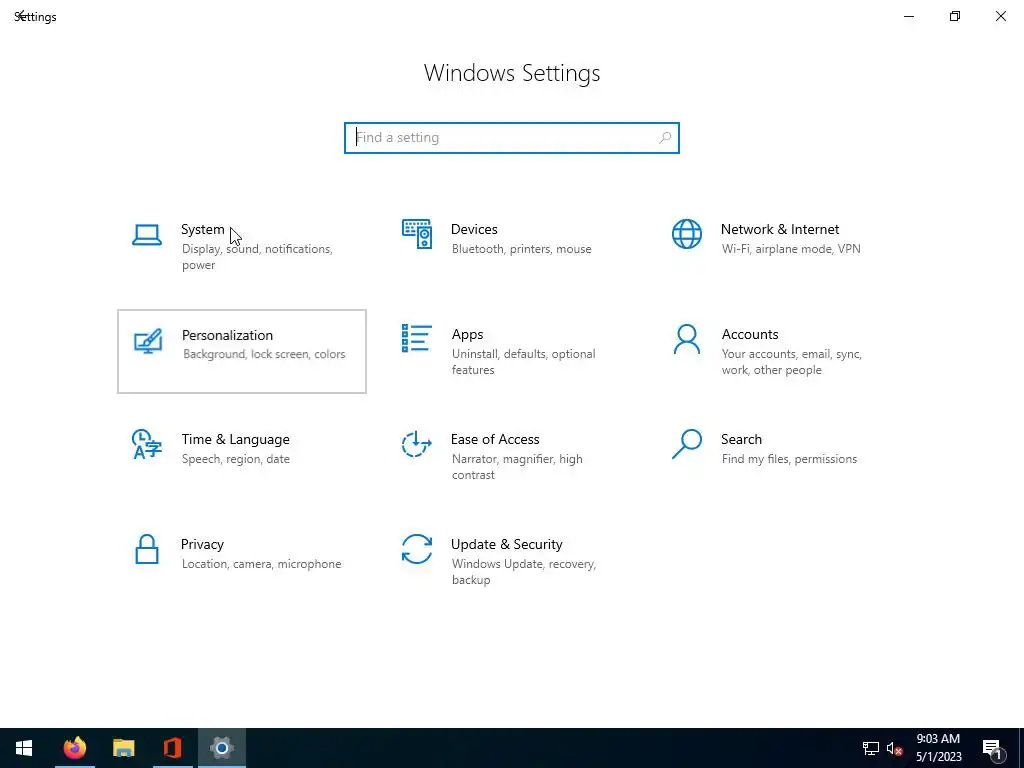Viewport: 1024px width, 768px height.
Task: Open network status tray icon
Action: [x=871, y=748]
